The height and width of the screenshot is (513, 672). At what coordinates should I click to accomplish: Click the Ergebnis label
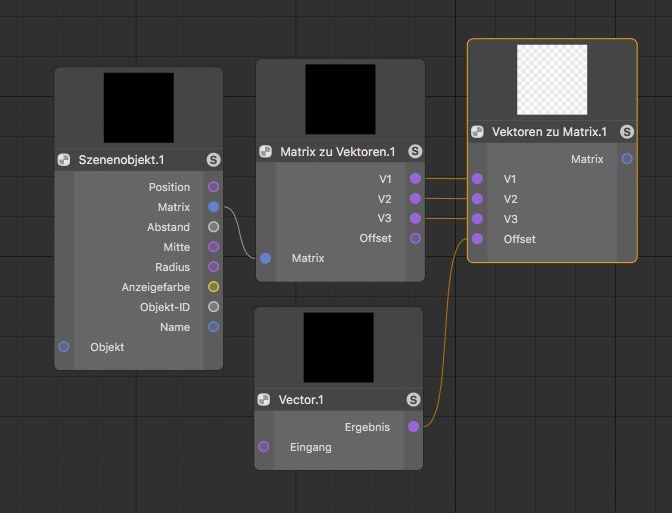367,427
